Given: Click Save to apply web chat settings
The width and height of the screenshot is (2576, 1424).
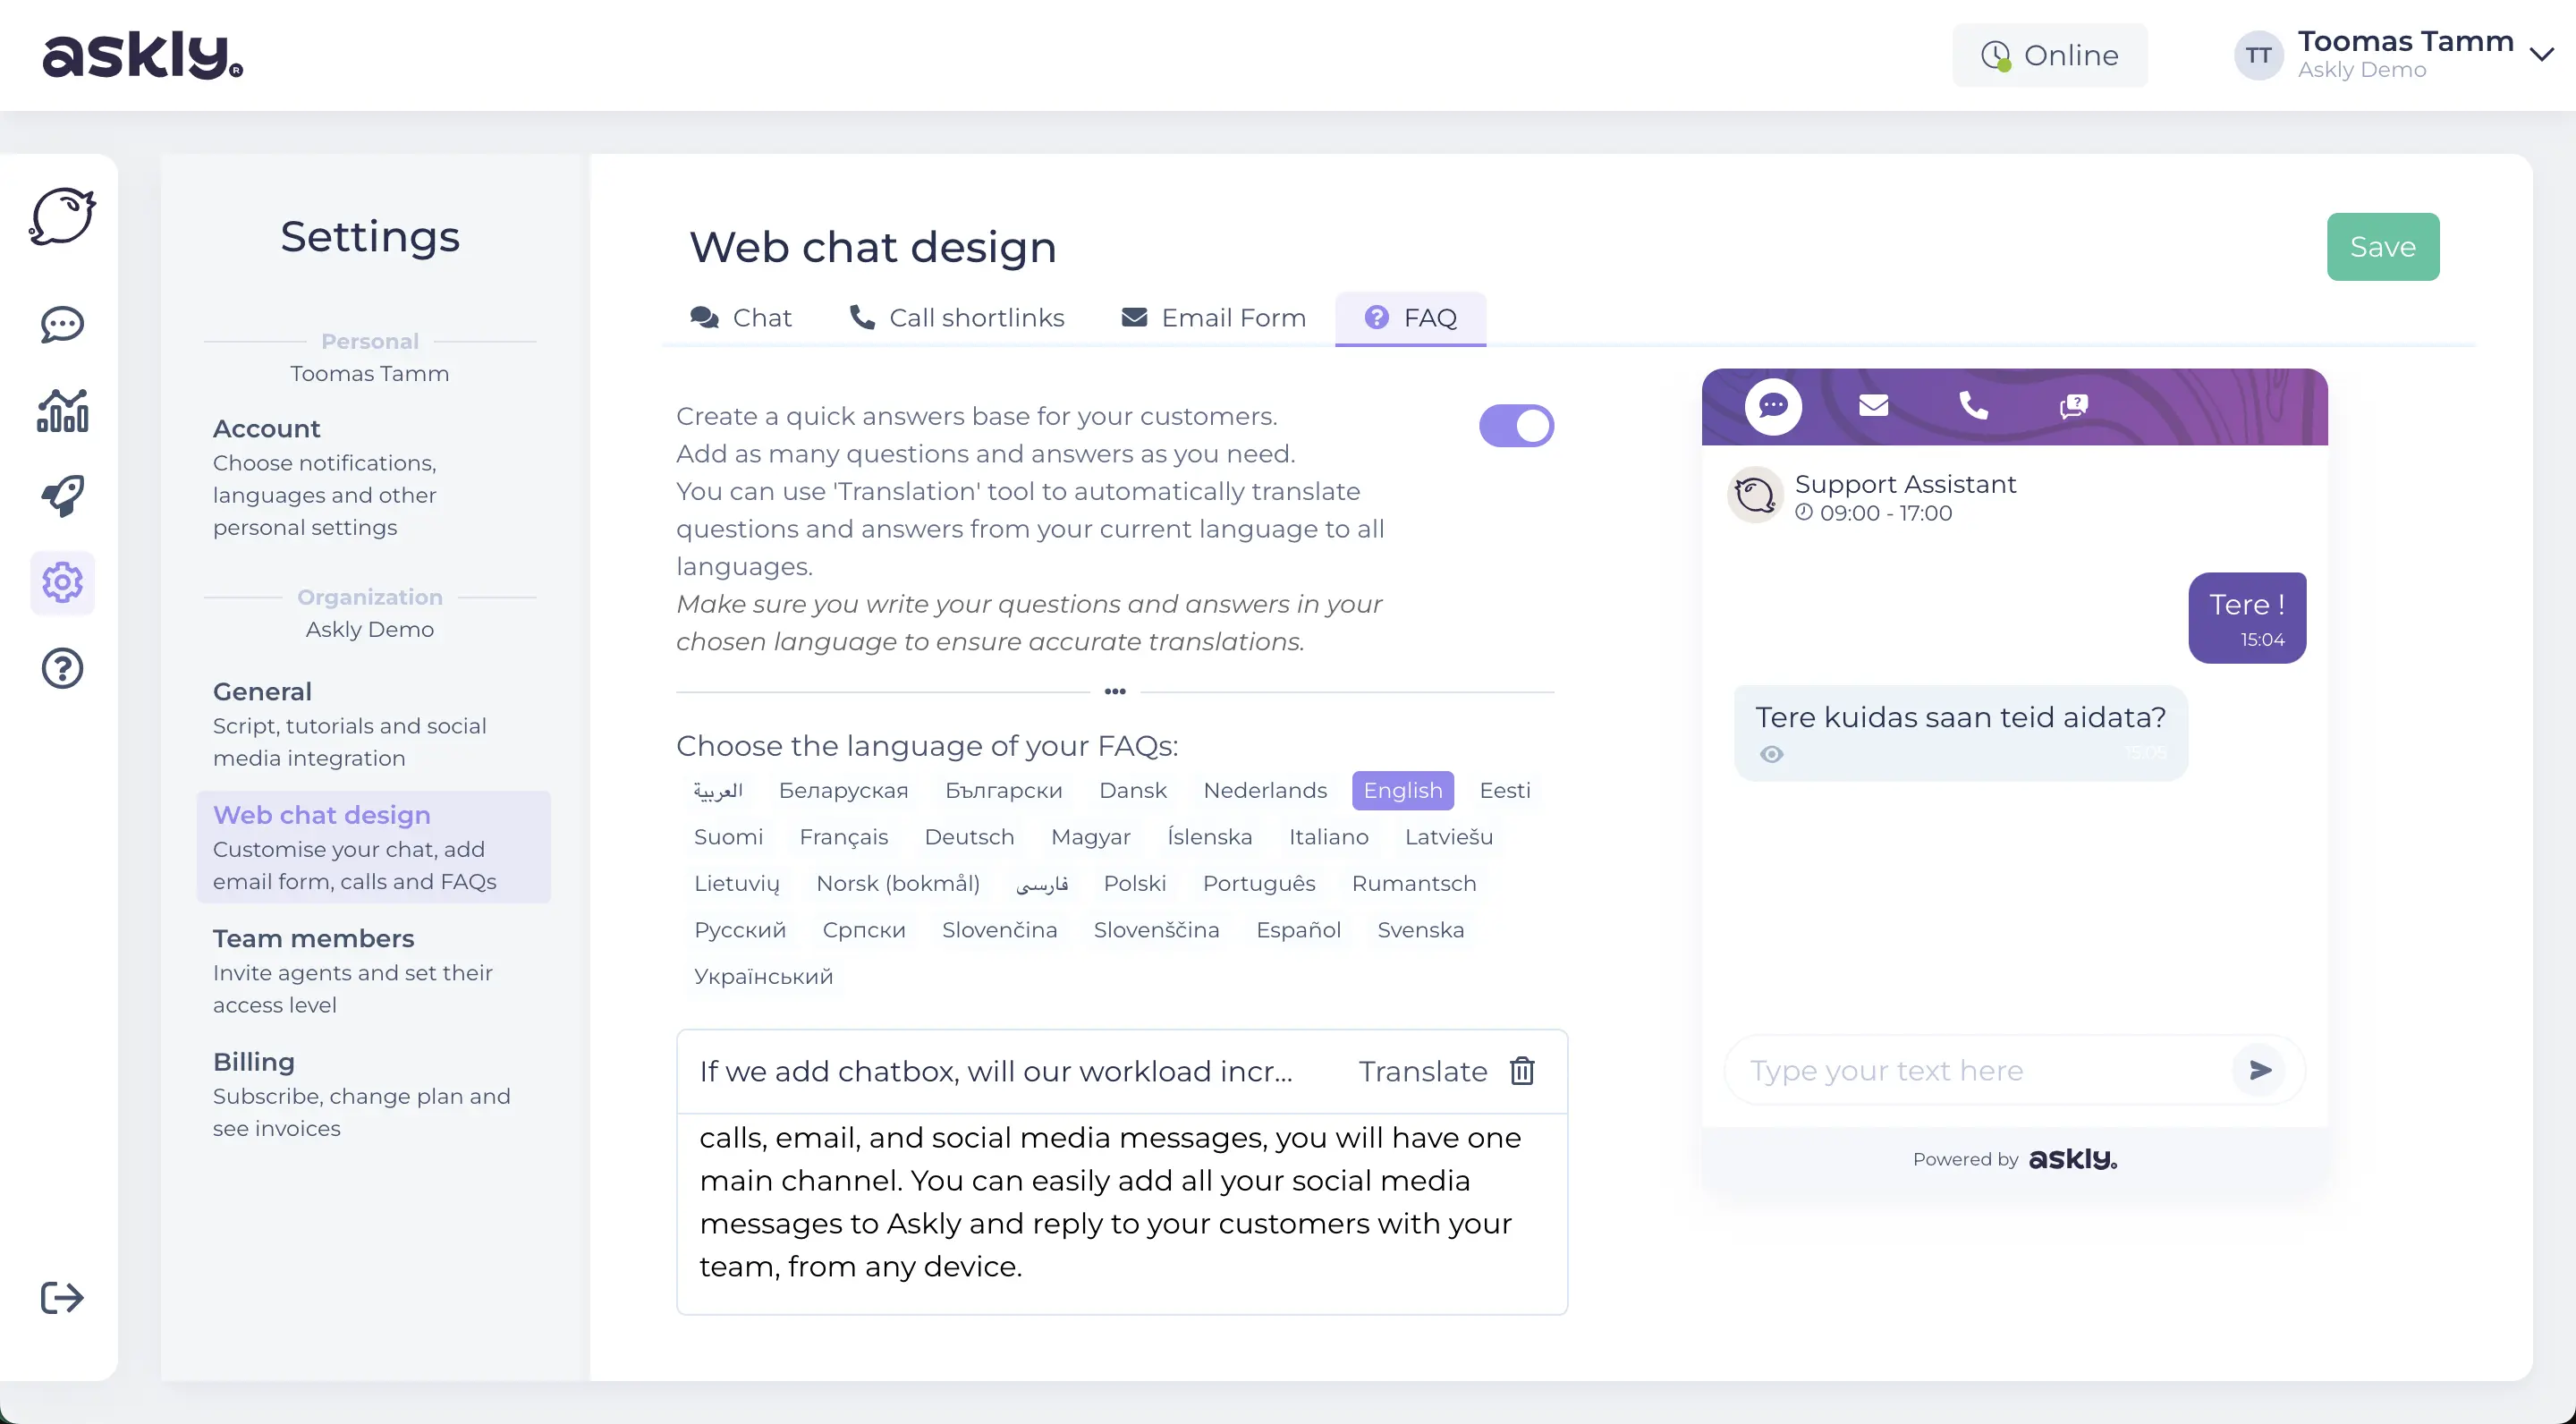Looking at the screenshot, I should [x=2381, y=247].
